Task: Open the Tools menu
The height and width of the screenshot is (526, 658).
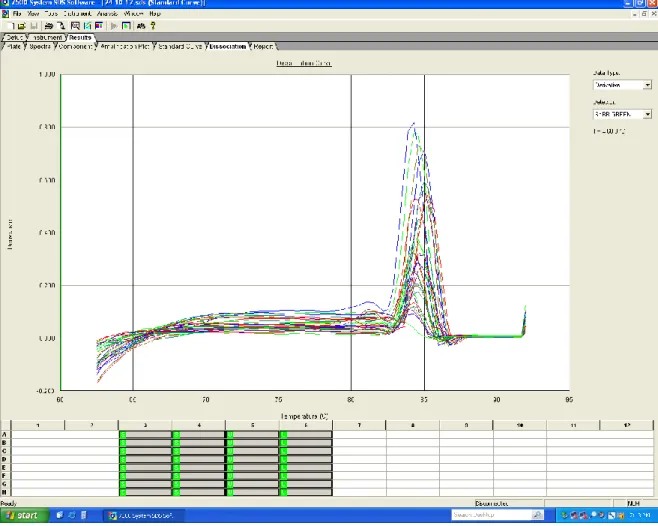Action: pyautogui.click(x=51, y=14)
